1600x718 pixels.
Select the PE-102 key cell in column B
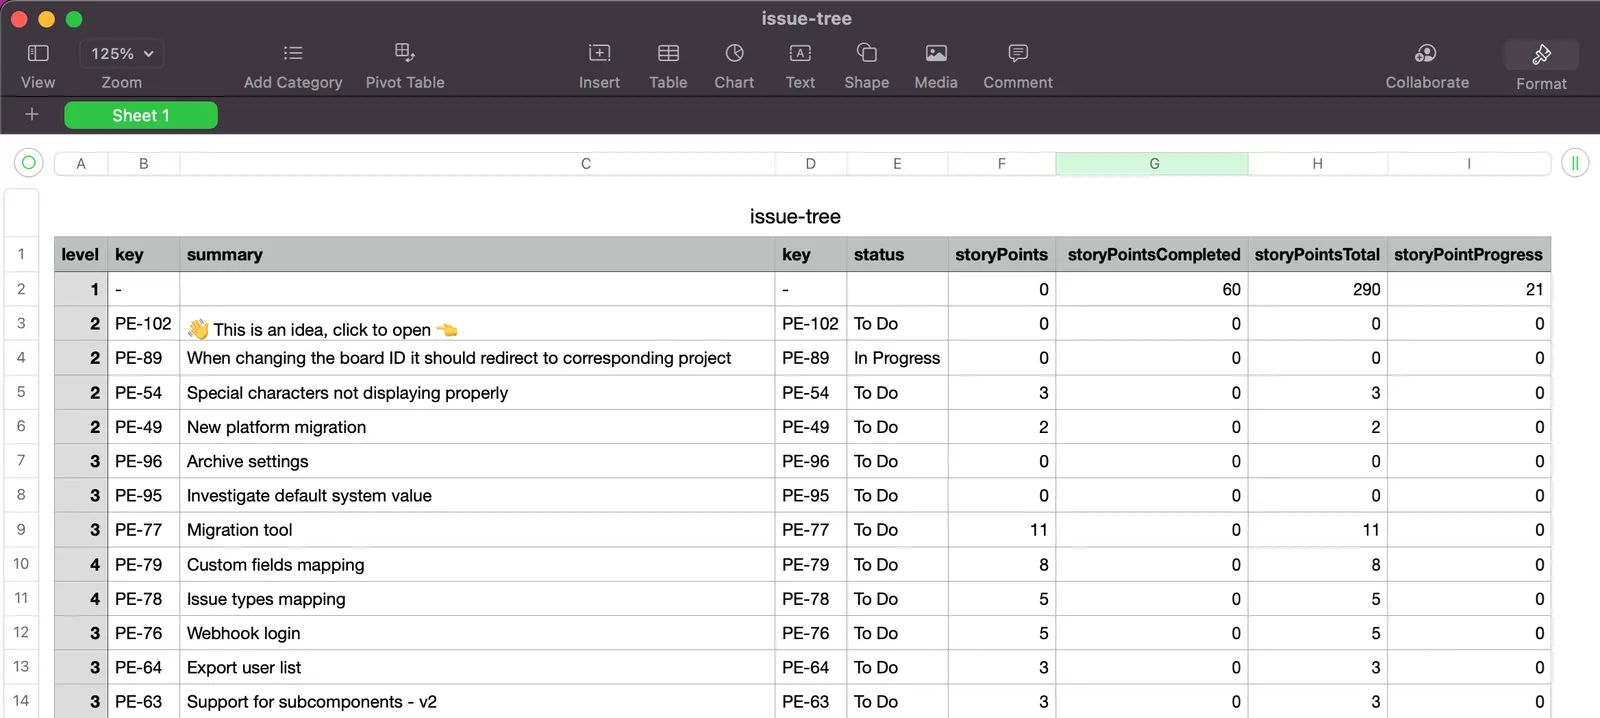coord(144,324)
